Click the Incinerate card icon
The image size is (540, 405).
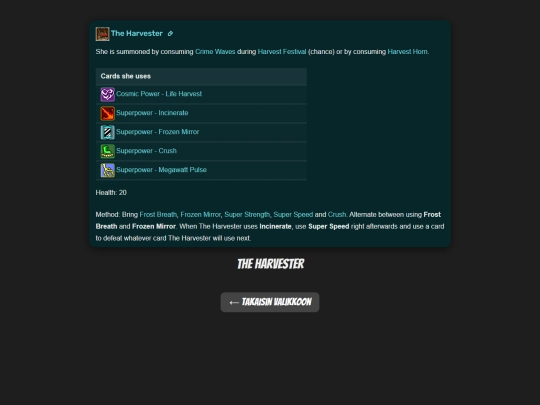[107, 113]
